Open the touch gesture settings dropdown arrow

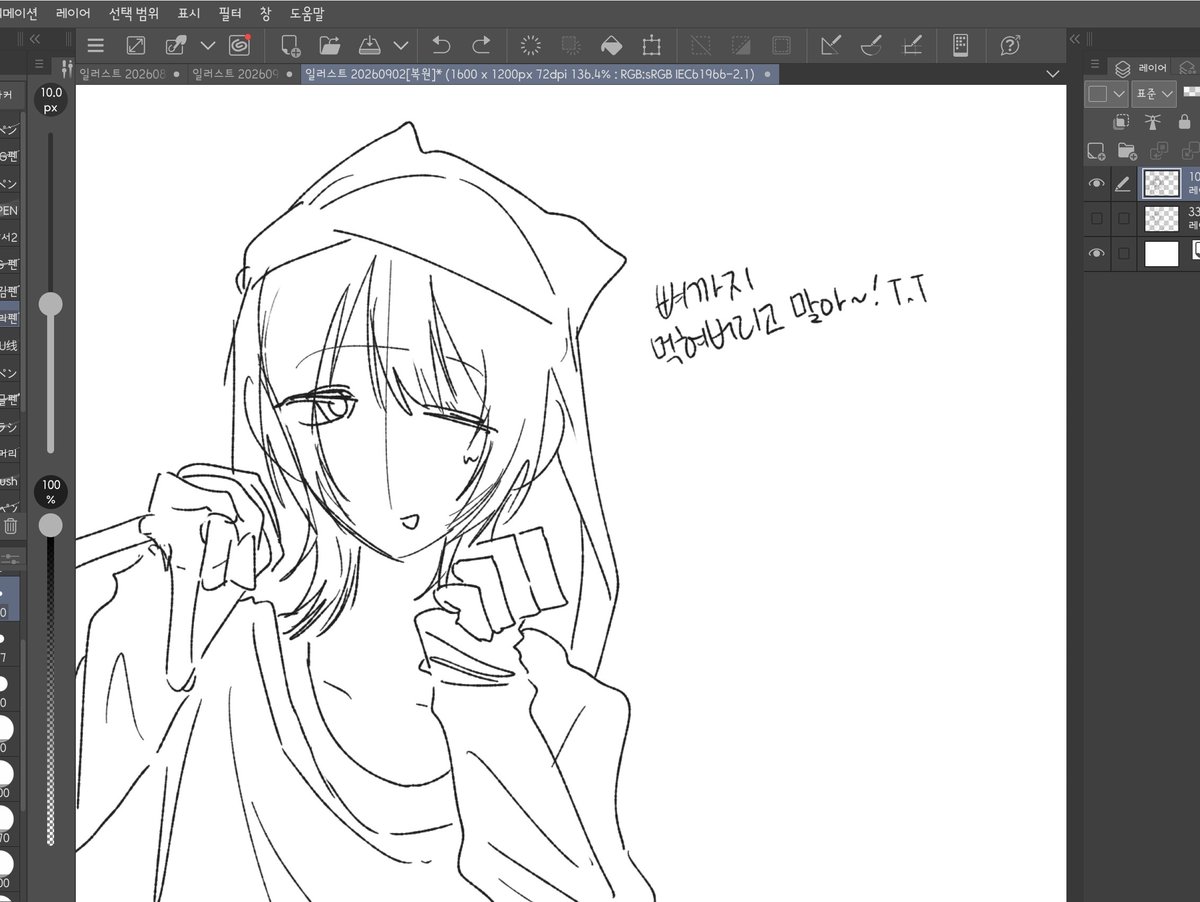[x=208, y=45]
